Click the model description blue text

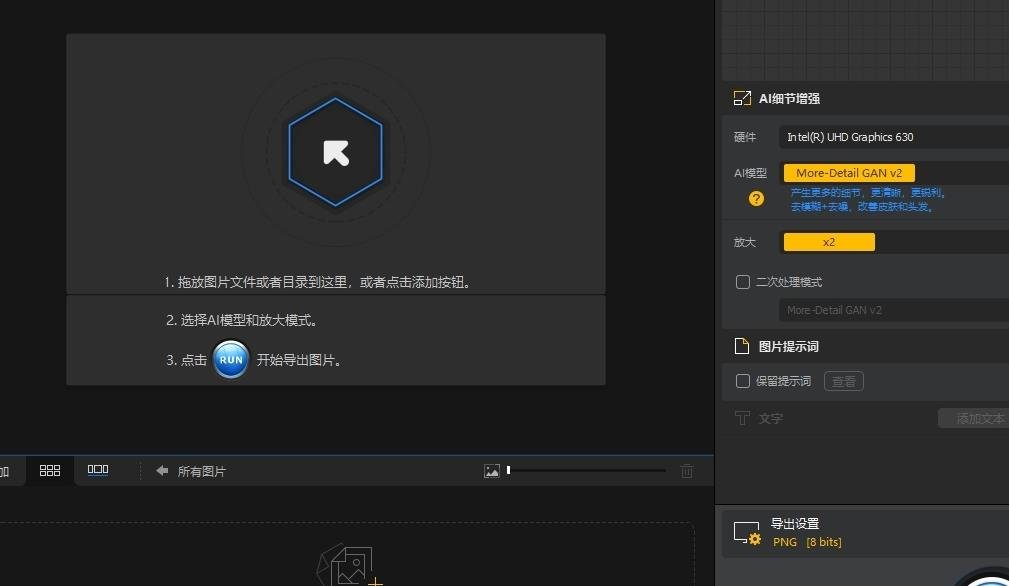pos(867,199)
